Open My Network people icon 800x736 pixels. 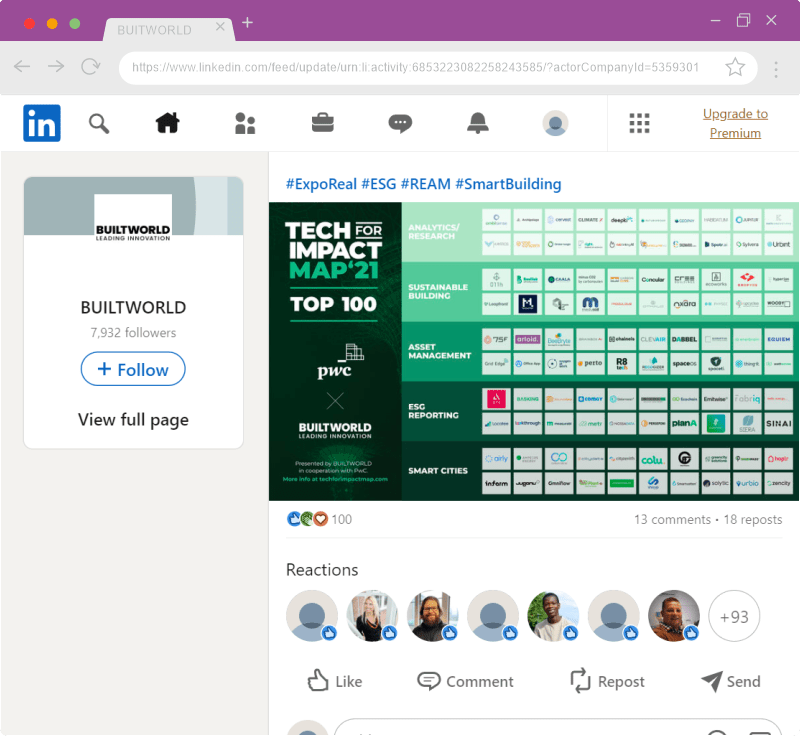(245, 123)
